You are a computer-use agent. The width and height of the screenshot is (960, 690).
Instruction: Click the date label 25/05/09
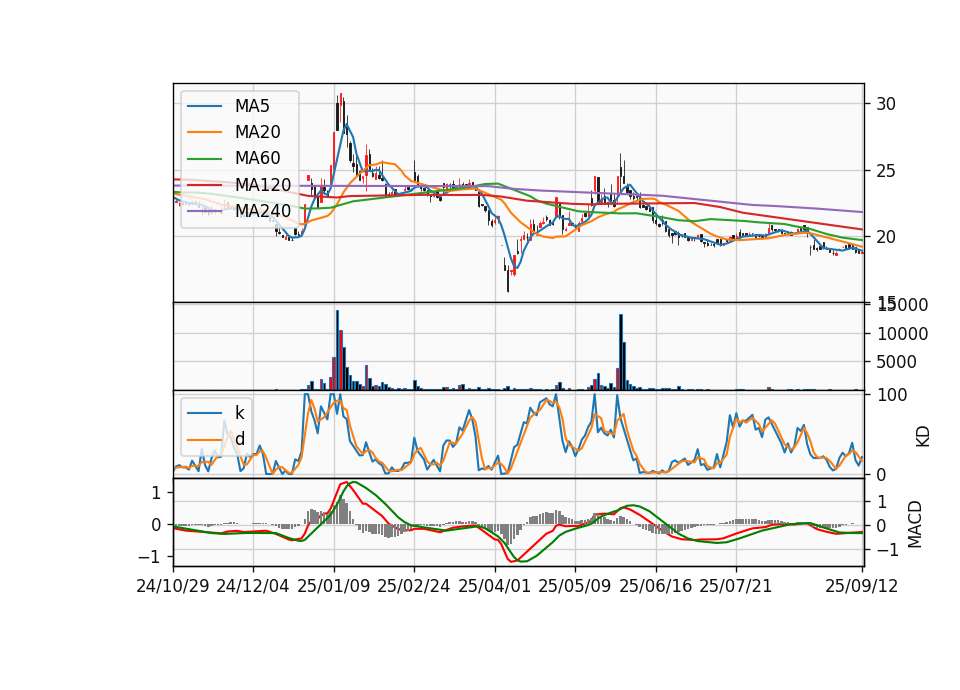tap(575, 586)
